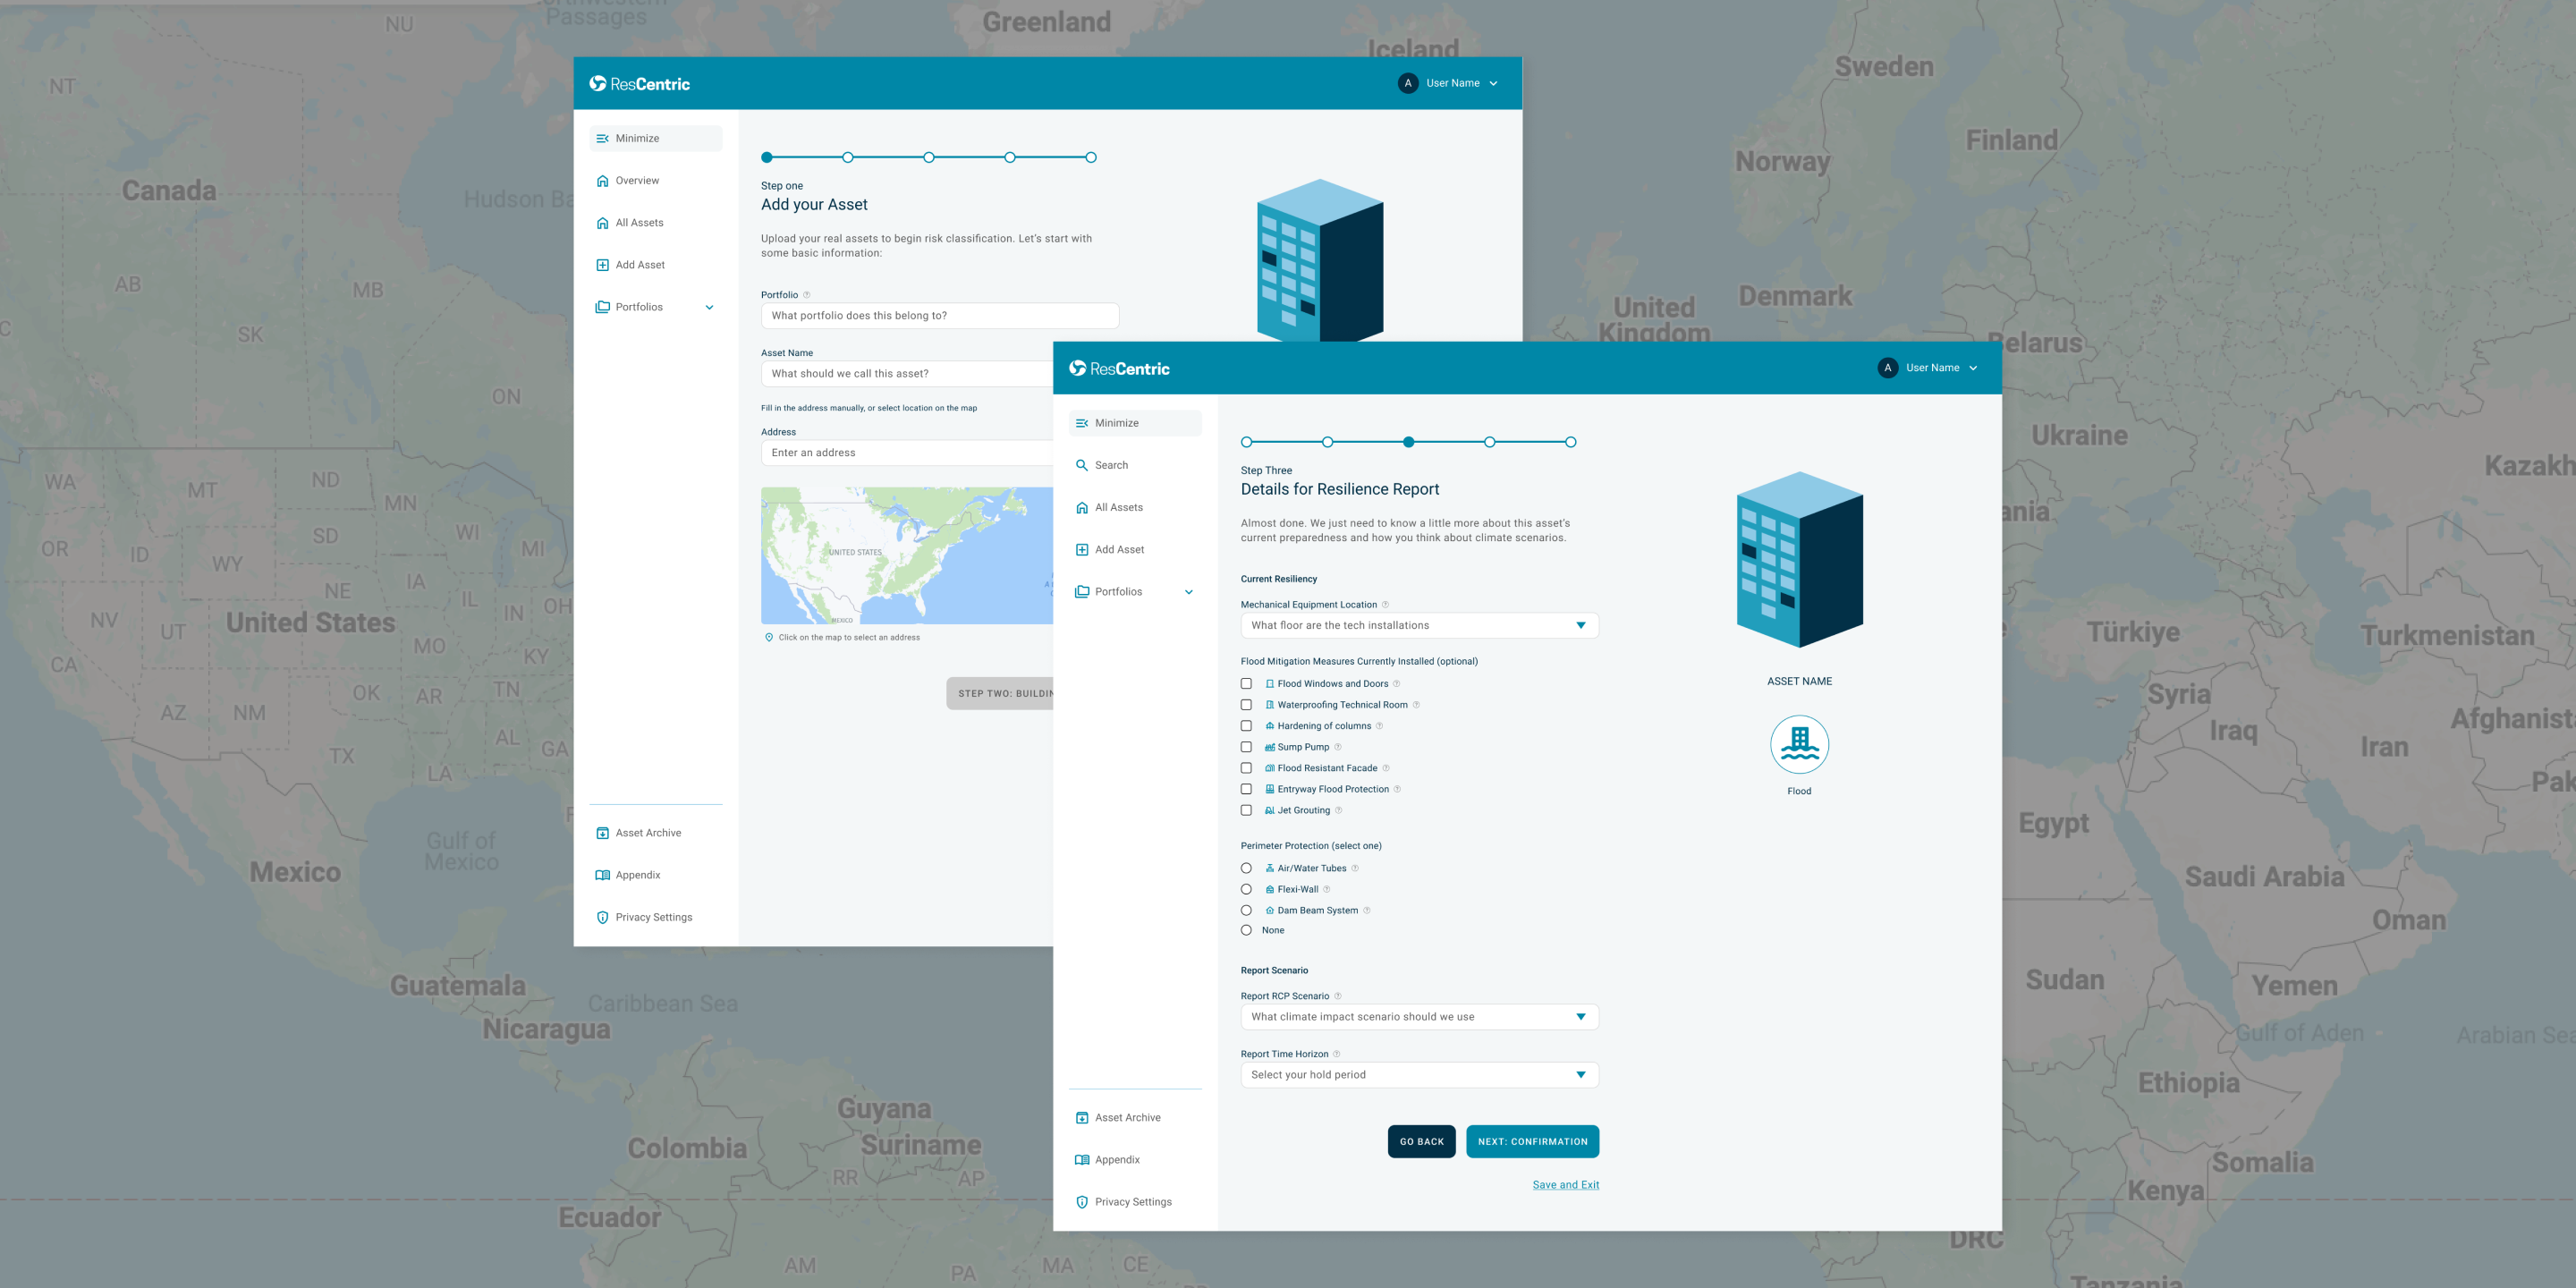Click the NEXT: CONFIRMATION button
This screenshot has height=1288, width=2576.
(1532, 1142)
